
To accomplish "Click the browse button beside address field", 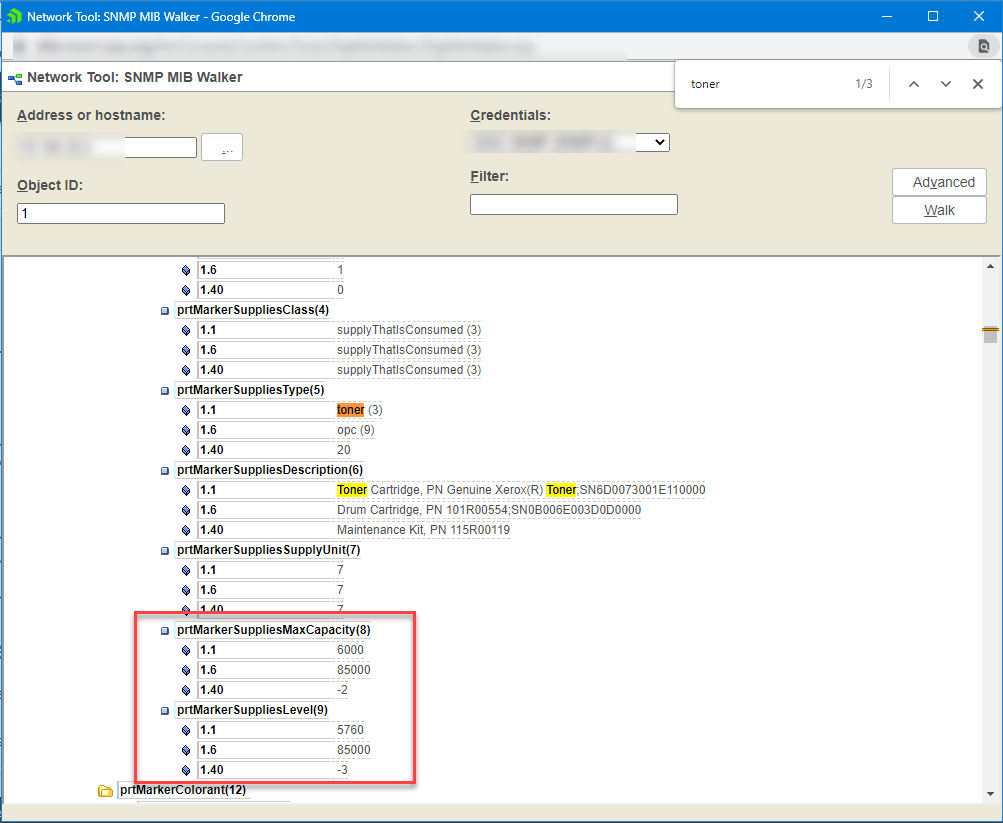I will (x=222, y=148).
